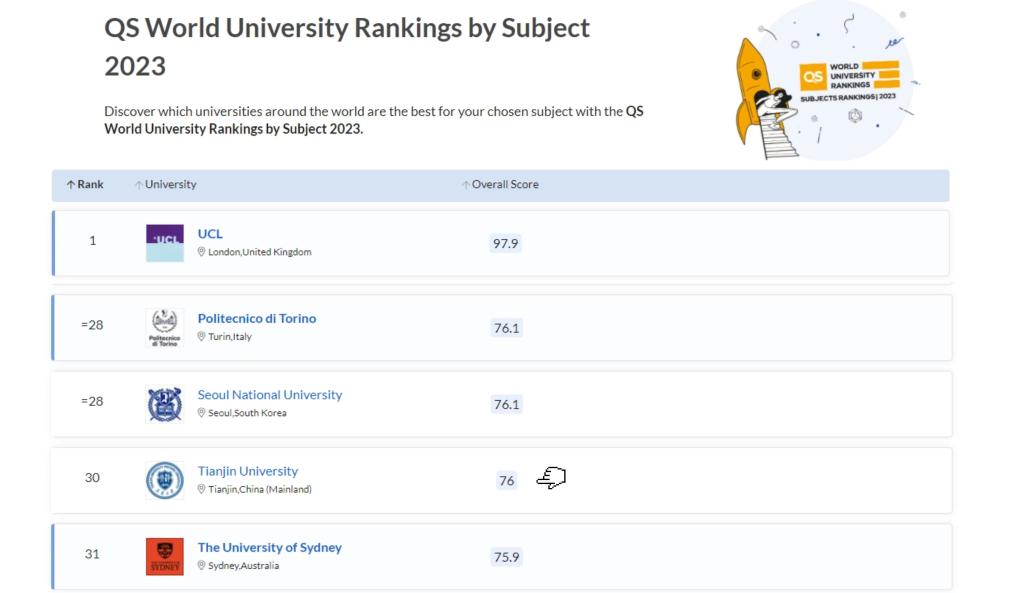
Task: Click the score 76 for Tianjin University
Action: (506, 481)
